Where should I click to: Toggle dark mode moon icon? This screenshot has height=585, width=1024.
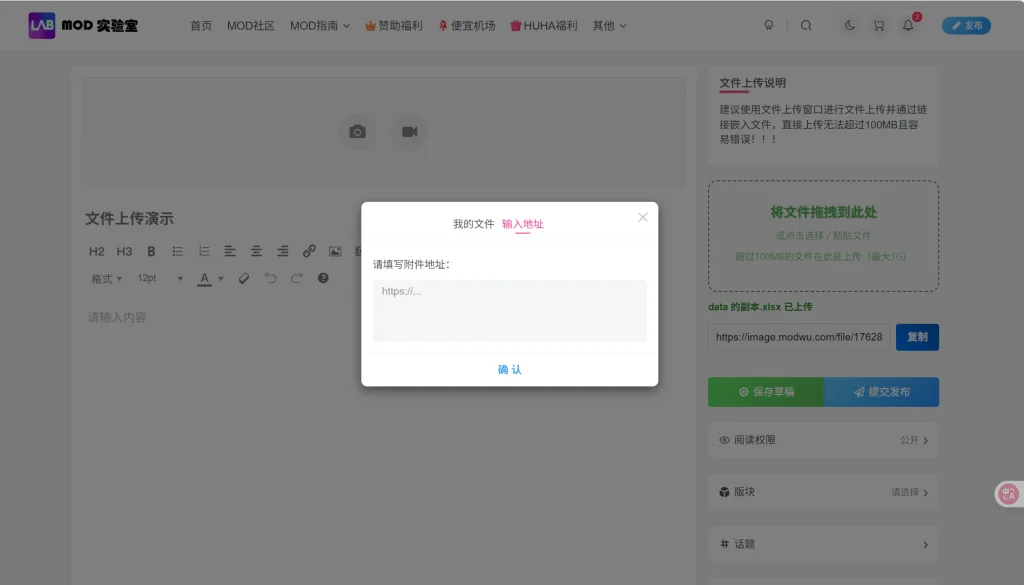coord(850,26)
